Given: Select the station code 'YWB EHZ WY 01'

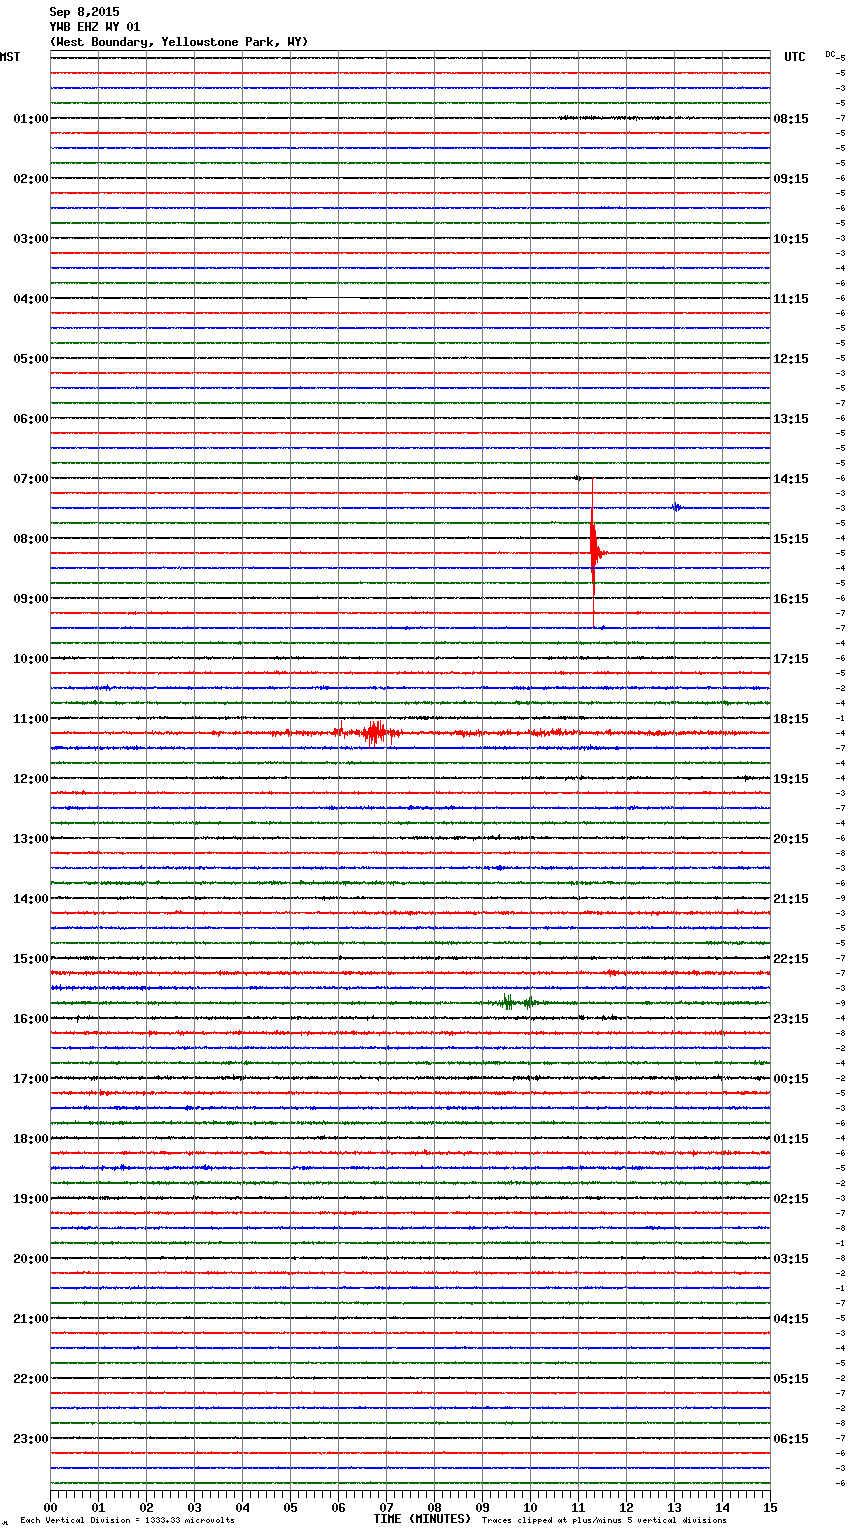Looking at the screenshot, I should pos(95,27).
